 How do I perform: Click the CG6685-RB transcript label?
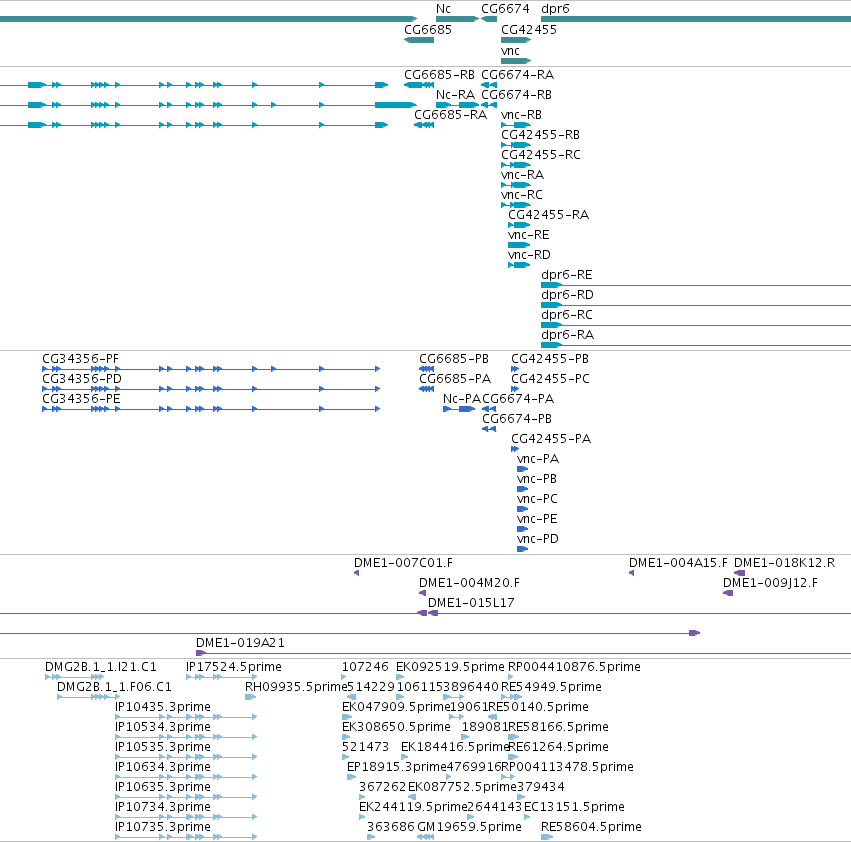pyautogui.click(x=439, y=75)
